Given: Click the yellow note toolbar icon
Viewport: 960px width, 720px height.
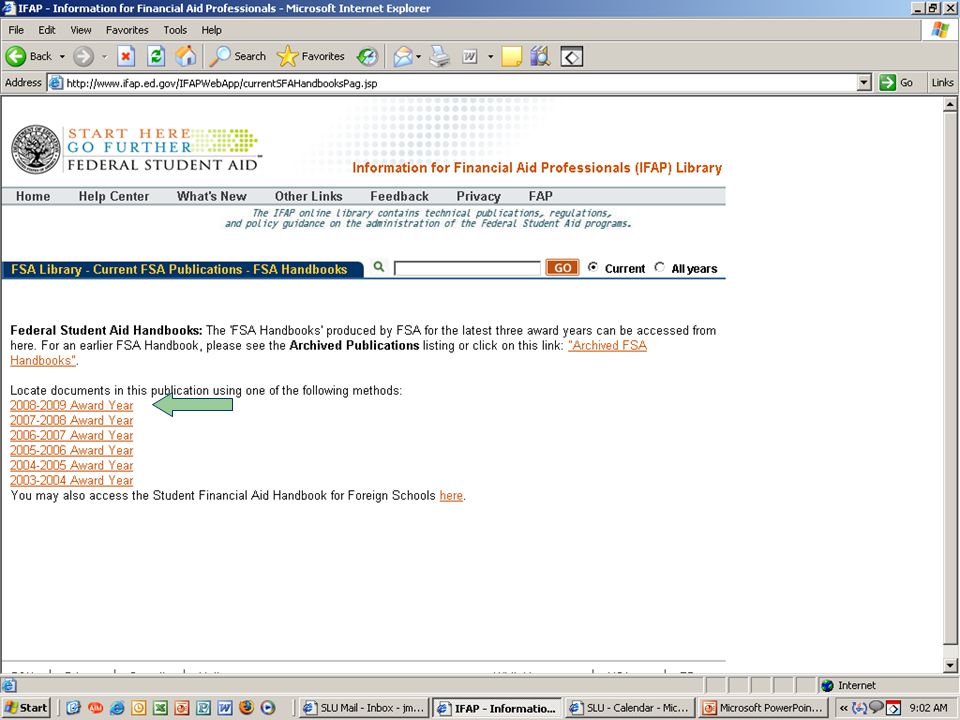Looking at the screenshot, I should pyautogui.click(x=511, y=56).
